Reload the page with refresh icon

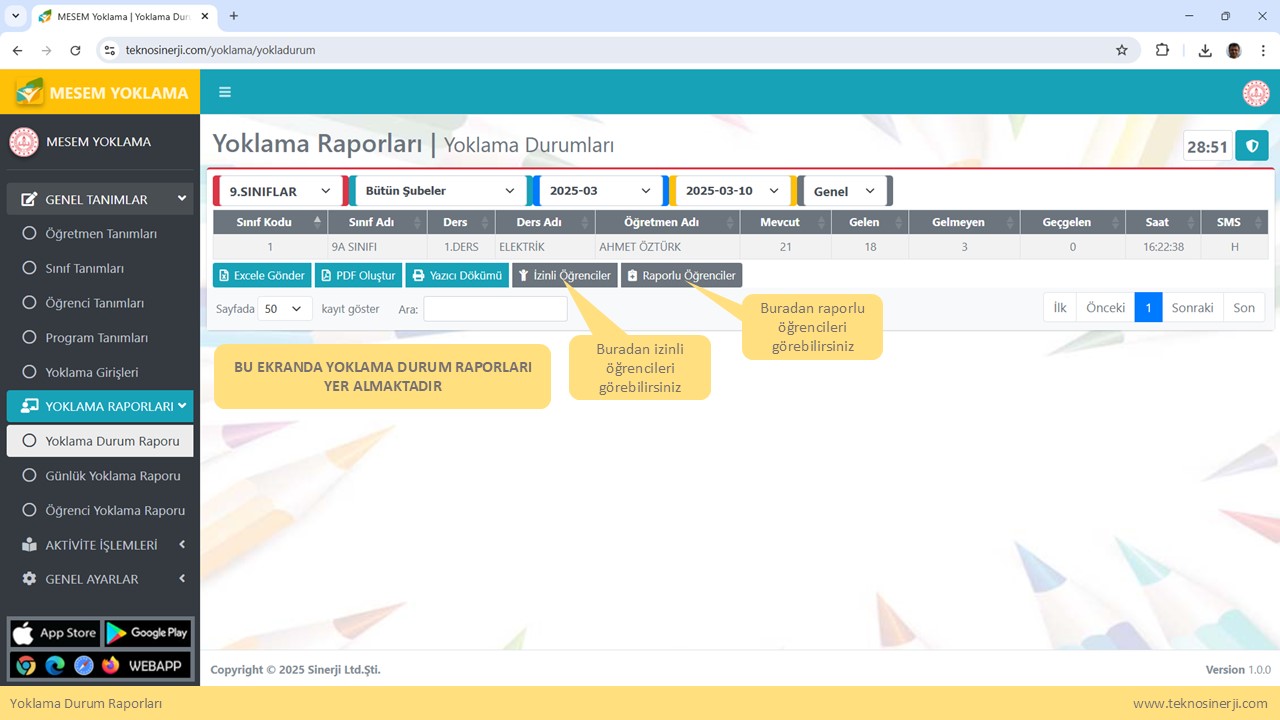pyautogui.click(x=75, y=50)
